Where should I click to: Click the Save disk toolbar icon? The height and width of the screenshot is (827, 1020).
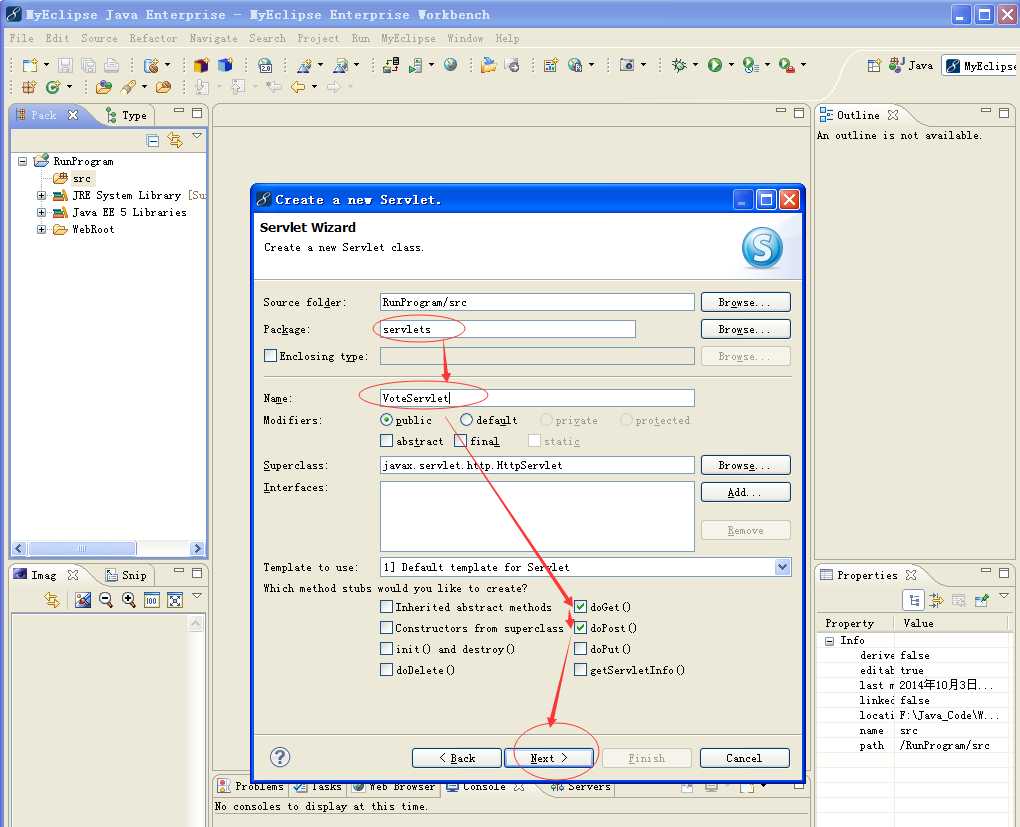click(64, 65)
